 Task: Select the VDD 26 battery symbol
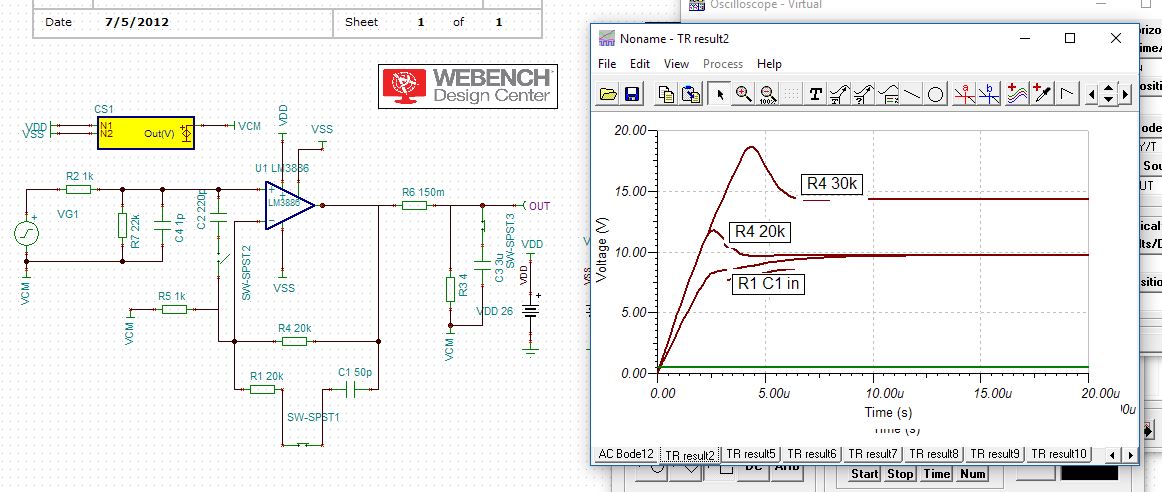(x=530, y=311)
